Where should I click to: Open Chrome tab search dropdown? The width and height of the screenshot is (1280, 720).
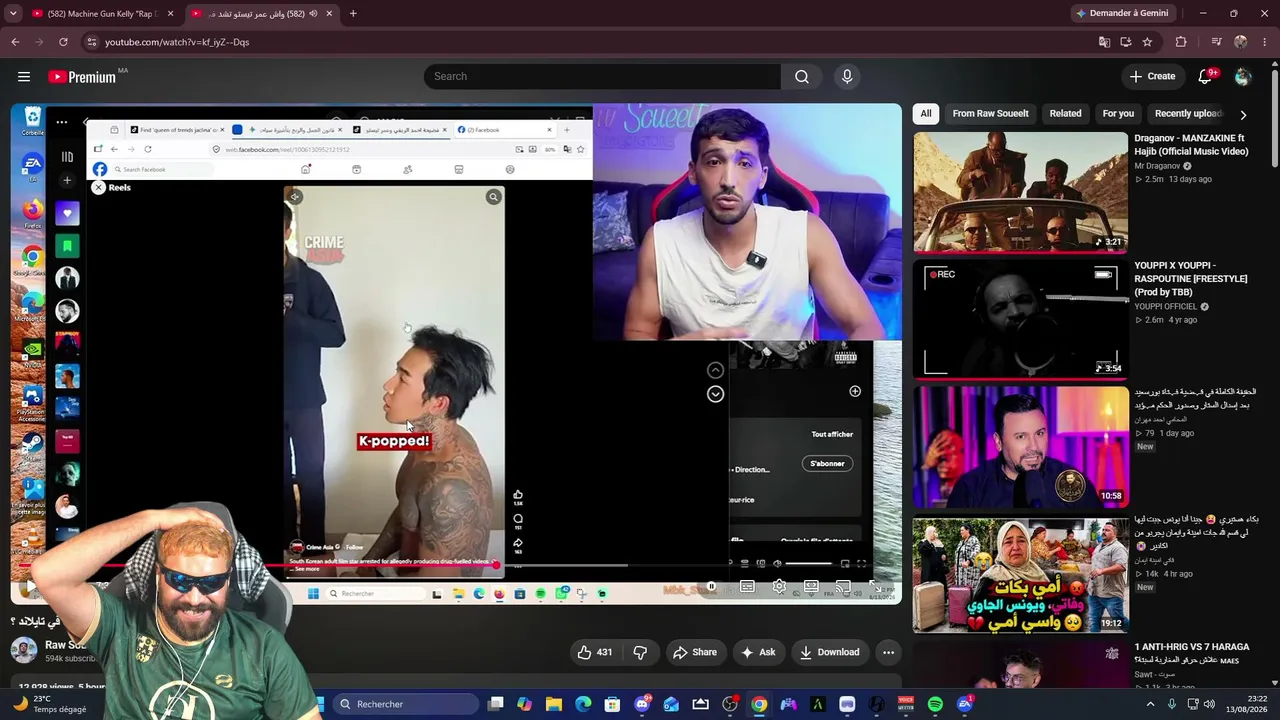point(13,14)
